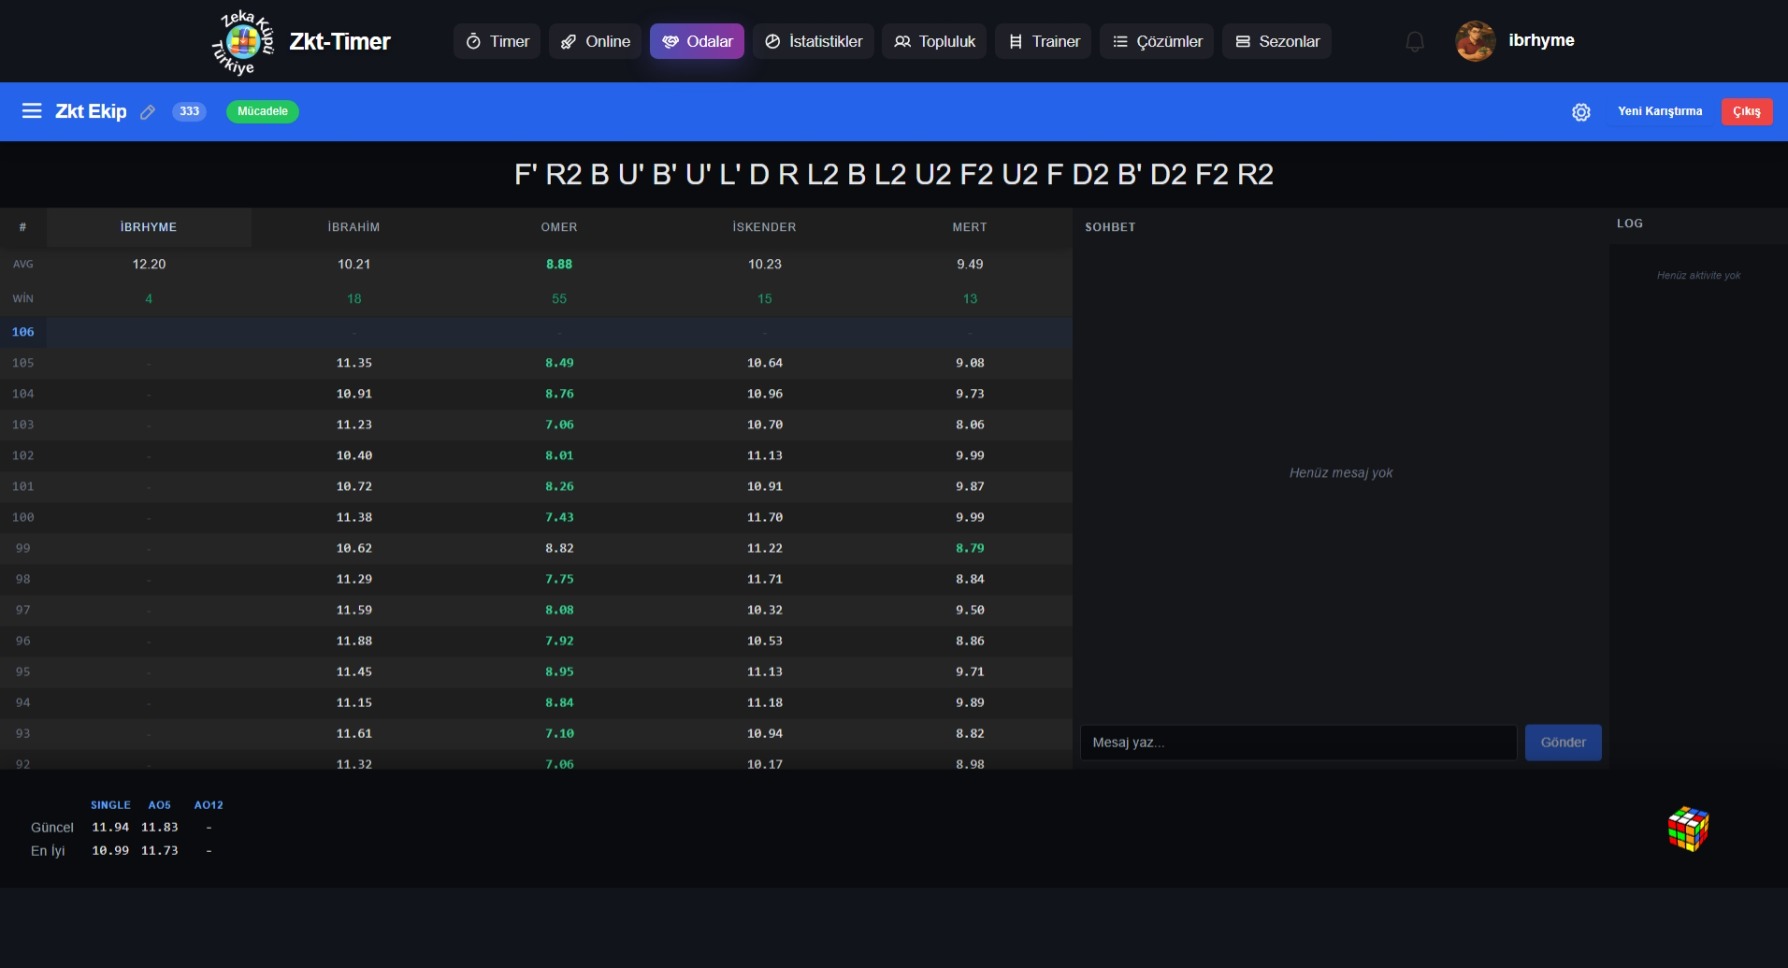Open the Timer tab
Image resolution: width=1788 pixels, height=968 pixels.
pyautogui.click(x=497, y=42)
